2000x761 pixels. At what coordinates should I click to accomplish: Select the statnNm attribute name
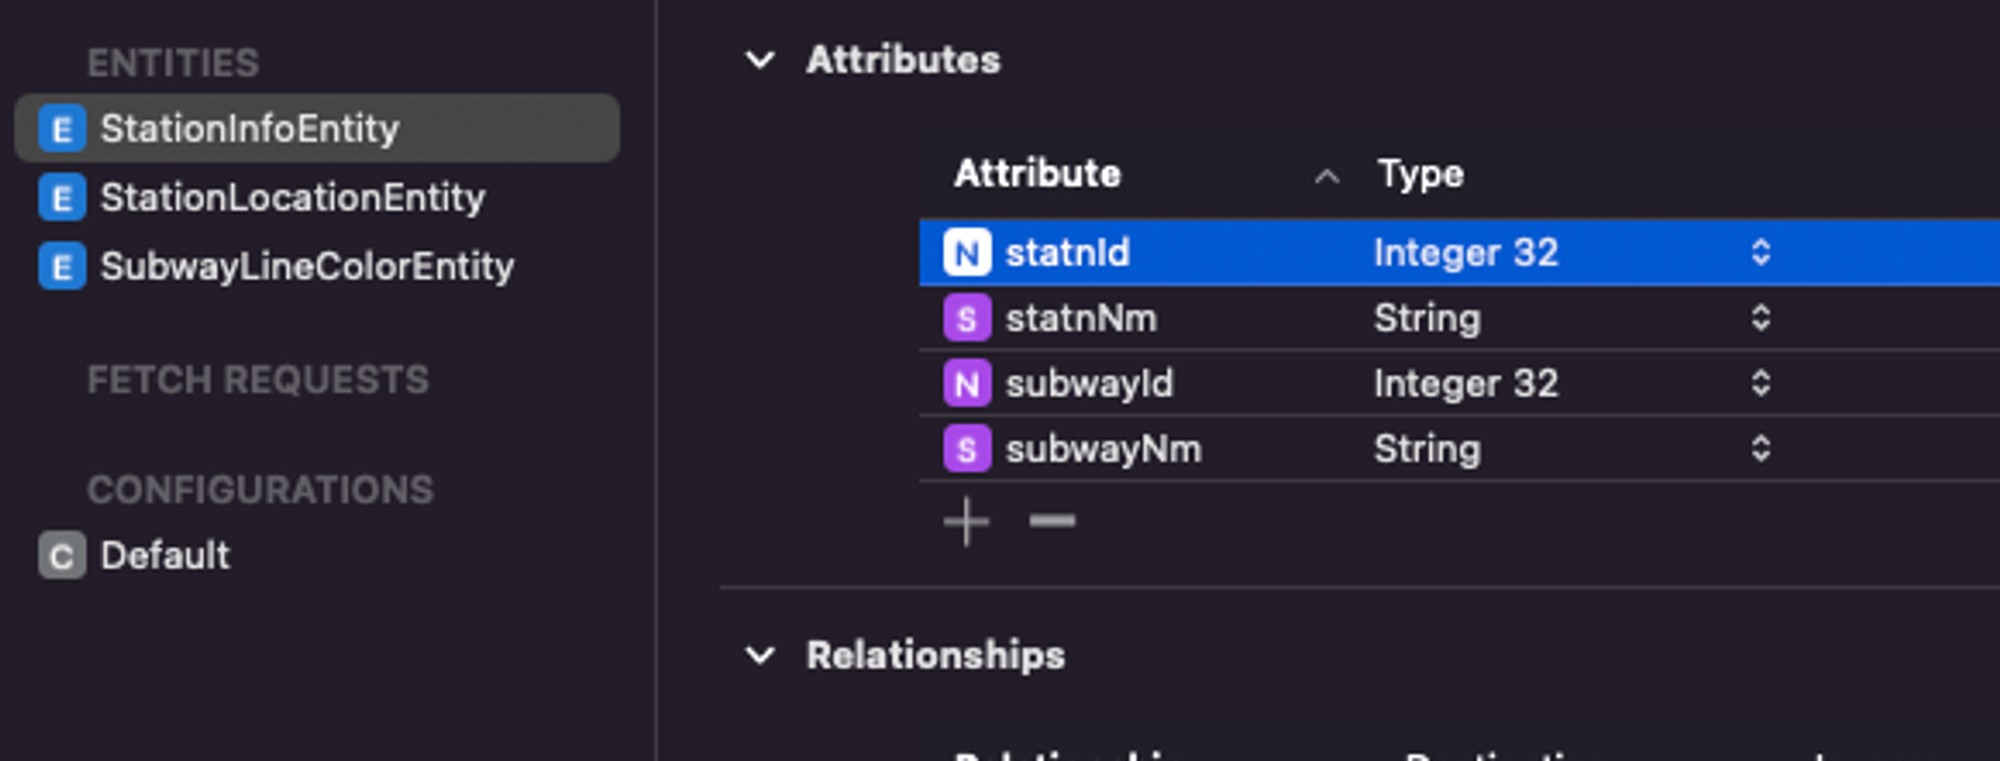click(x=1081, y=318)
